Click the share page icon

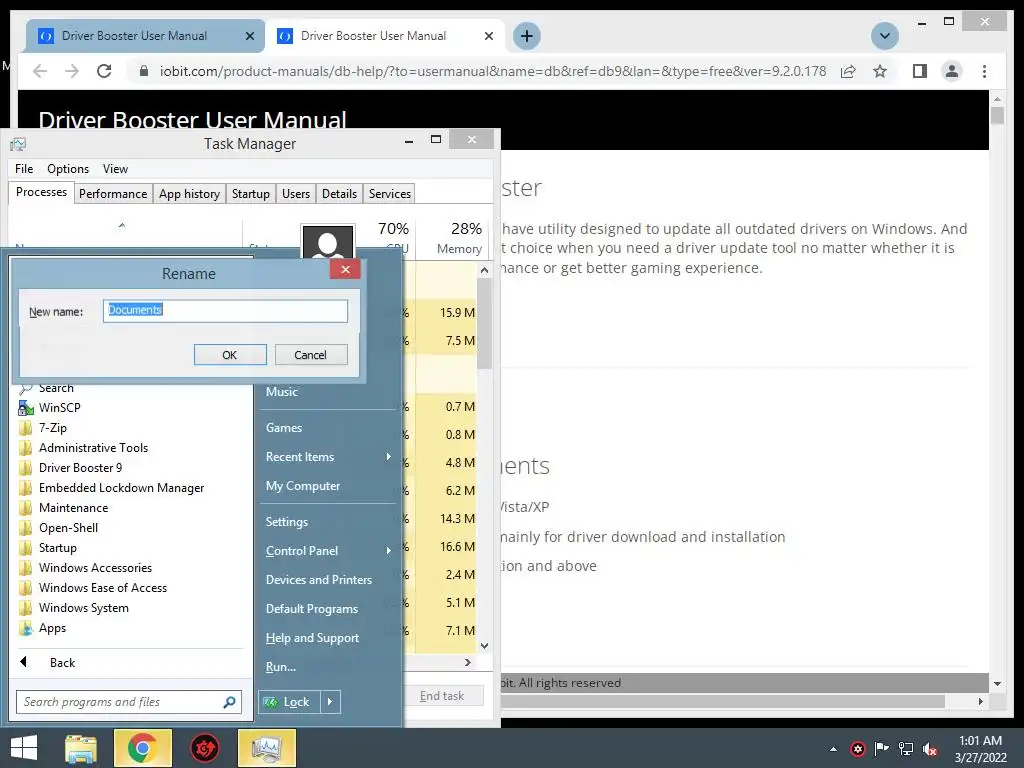848,71
